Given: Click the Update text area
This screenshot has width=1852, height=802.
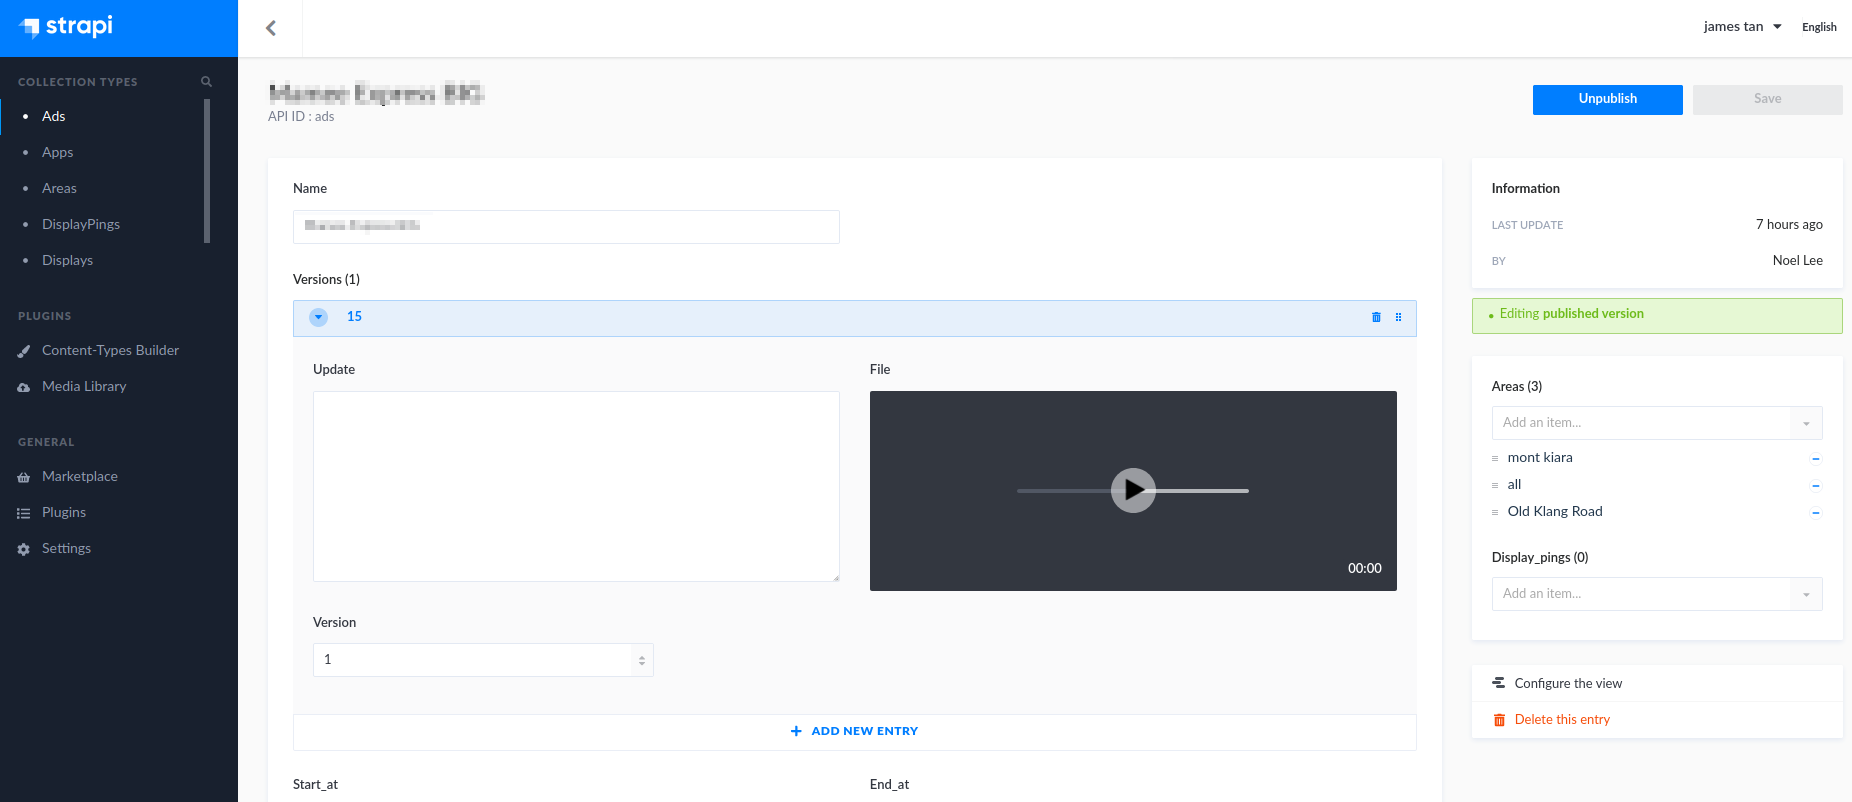Looking at the screenshot, I should click(576, 486).
